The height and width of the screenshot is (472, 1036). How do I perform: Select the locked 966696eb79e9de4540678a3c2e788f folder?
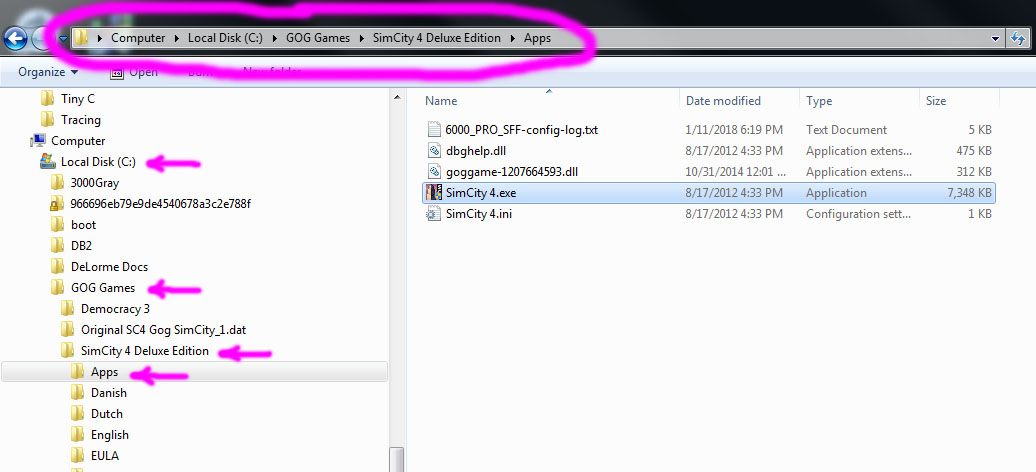(x=161, y=204)
